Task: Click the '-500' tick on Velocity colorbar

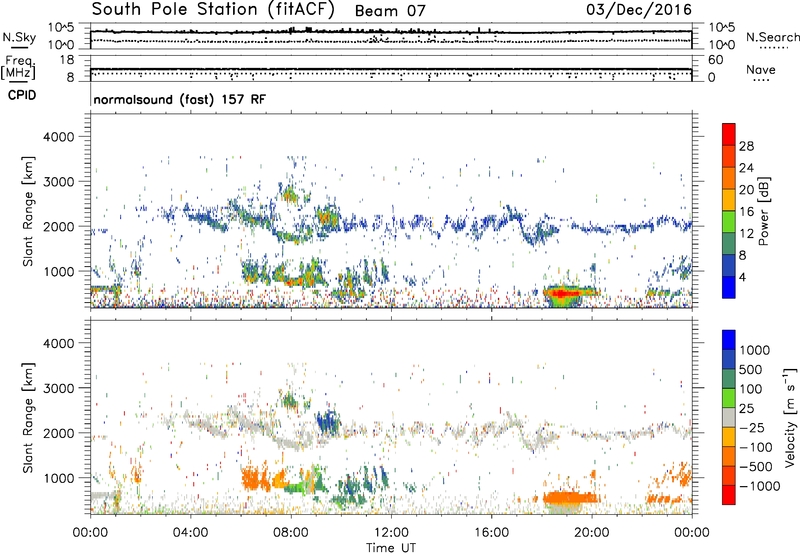Action: click(756, 466)
